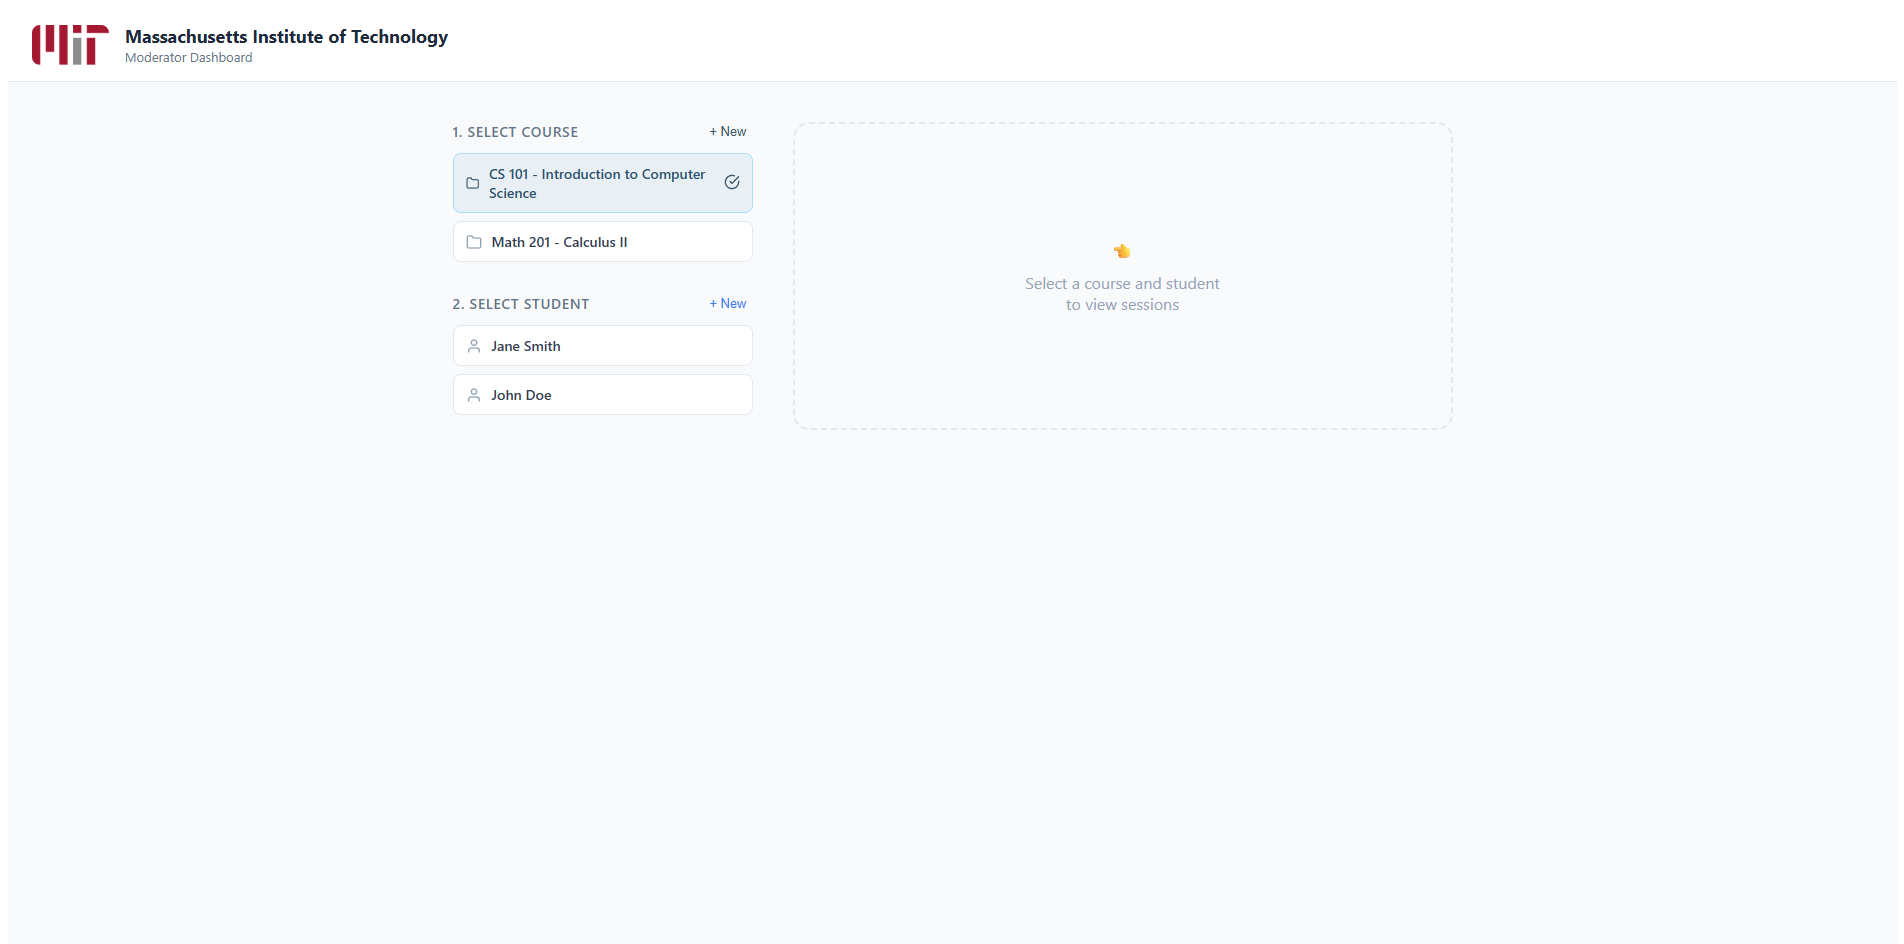Open the SELECT COURSE section header
This screenshot has height=944, width=1904.
(515, 131)
